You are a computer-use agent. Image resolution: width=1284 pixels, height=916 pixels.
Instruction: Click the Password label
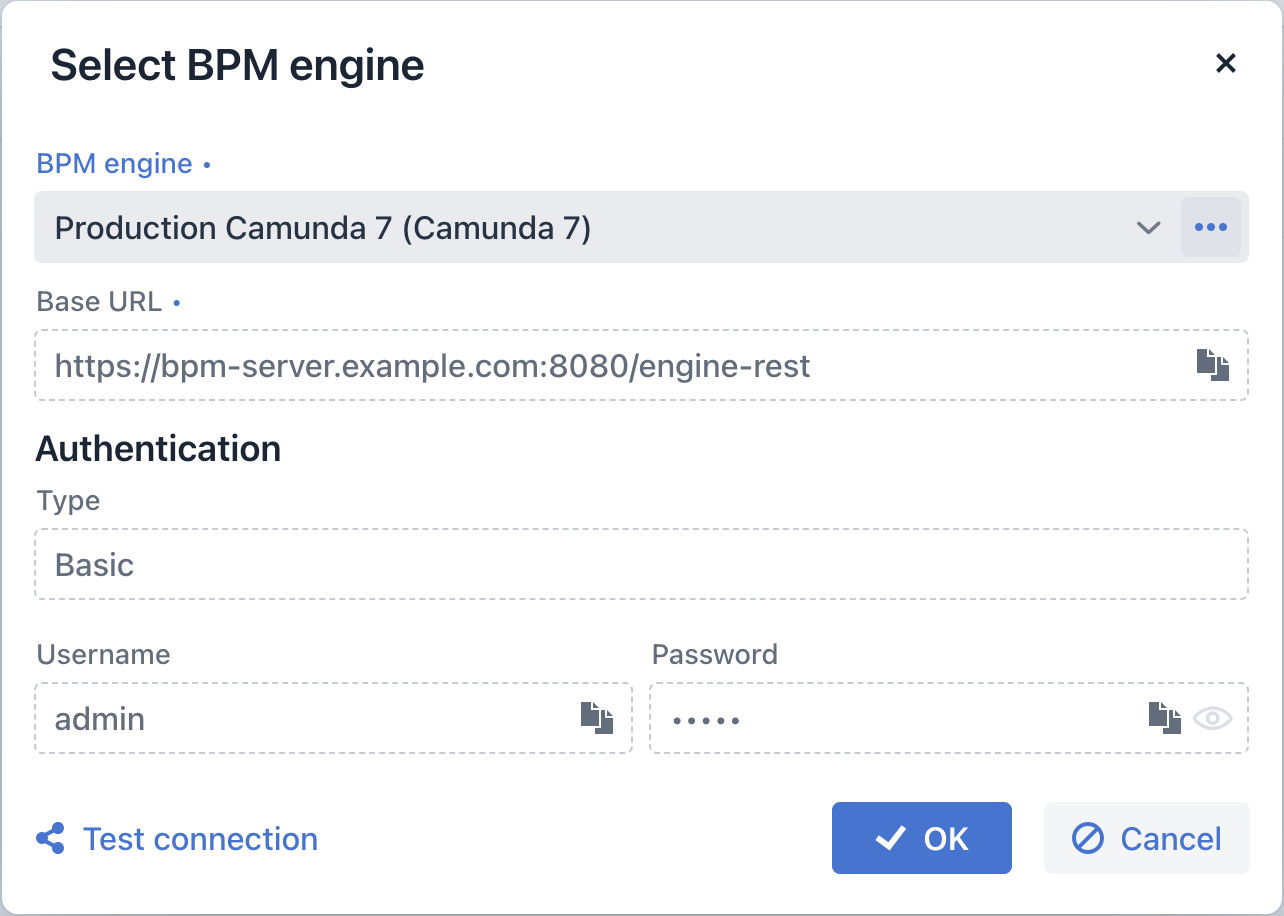click(715, 654)
